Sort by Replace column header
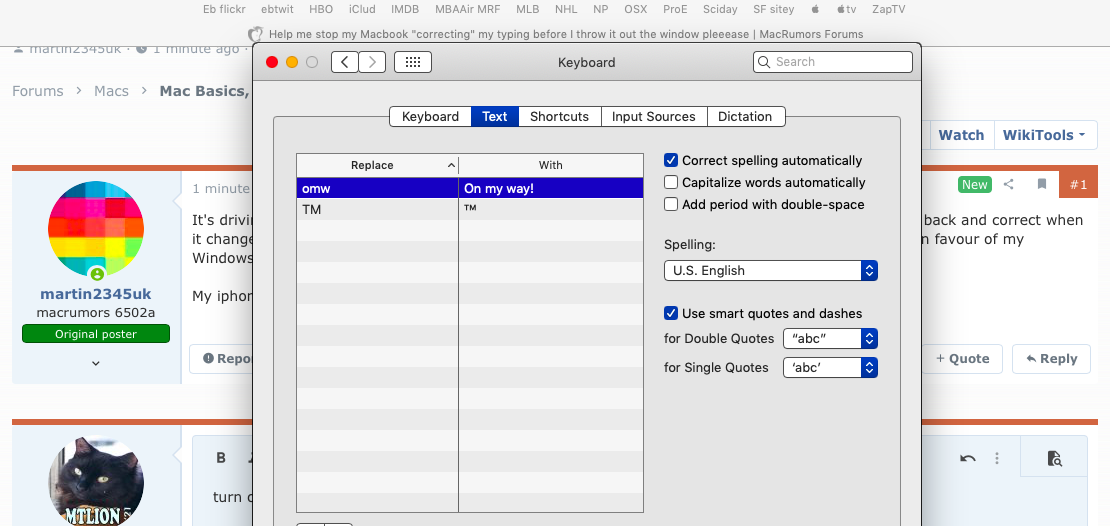Image resolution: width=1110 pixels, height=526 pixels. click(x=377, y=165)
